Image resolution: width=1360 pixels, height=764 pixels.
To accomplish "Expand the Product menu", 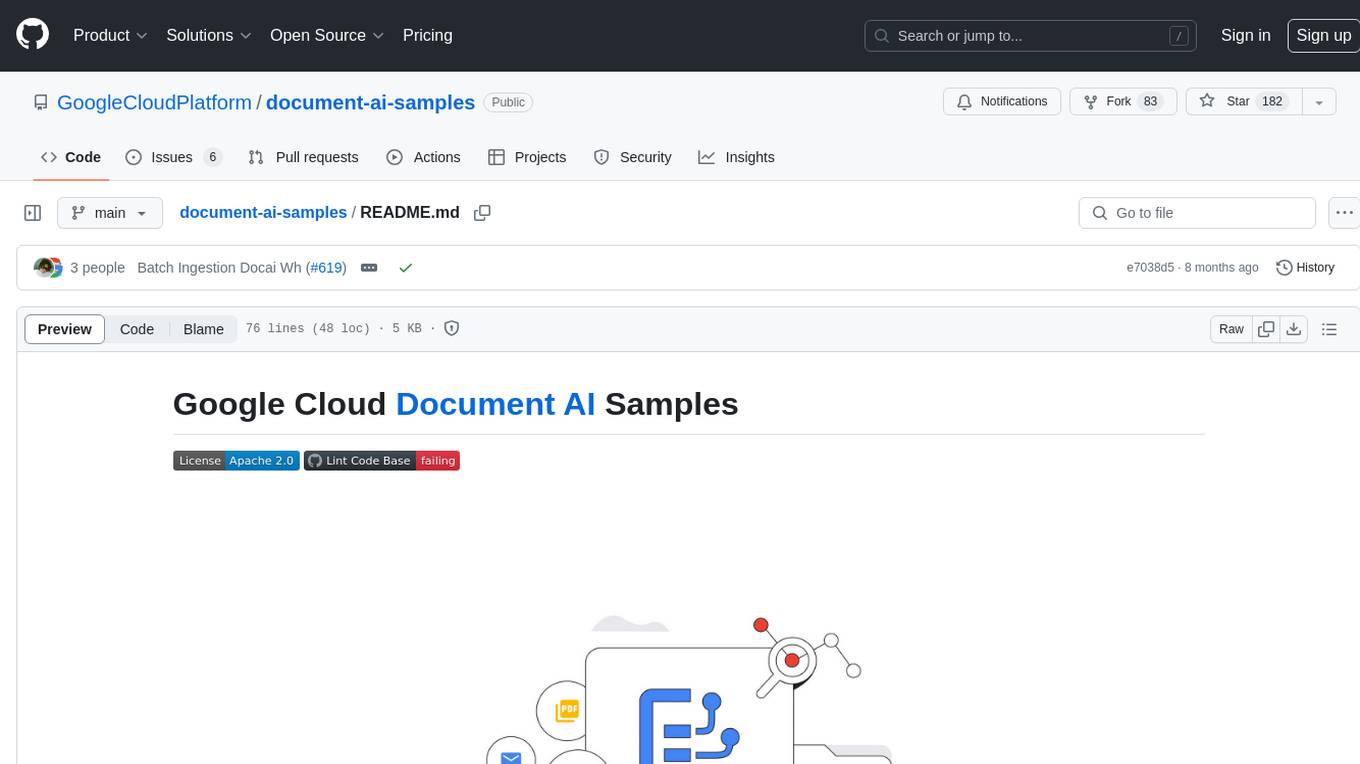I will pos(110,35).
